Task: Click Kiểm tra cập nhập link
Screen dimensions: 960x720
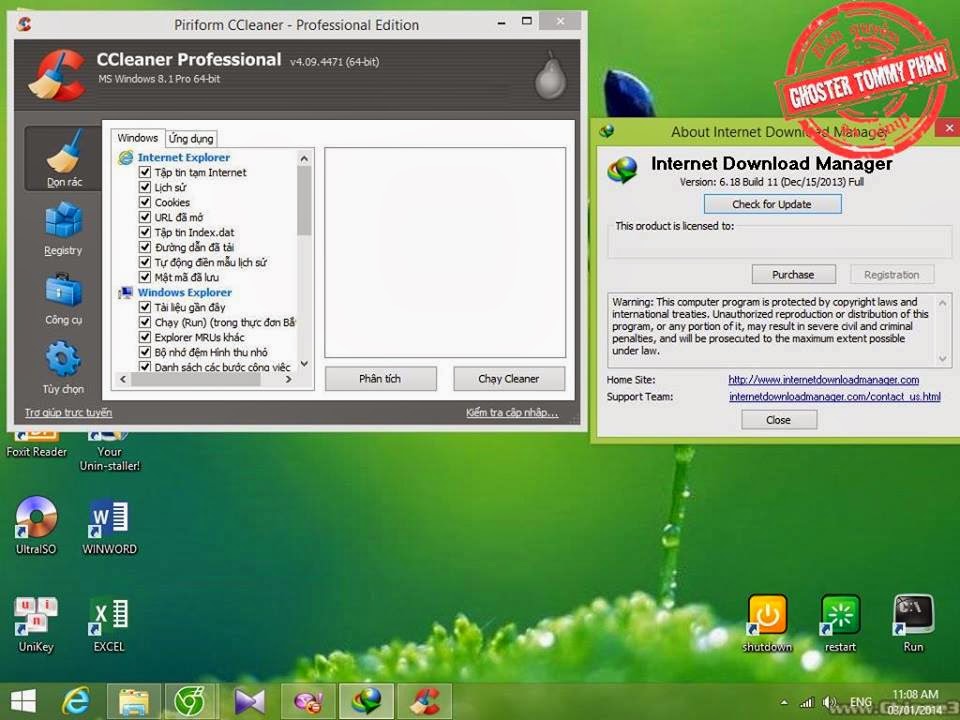Action: [x=512, y=413]
